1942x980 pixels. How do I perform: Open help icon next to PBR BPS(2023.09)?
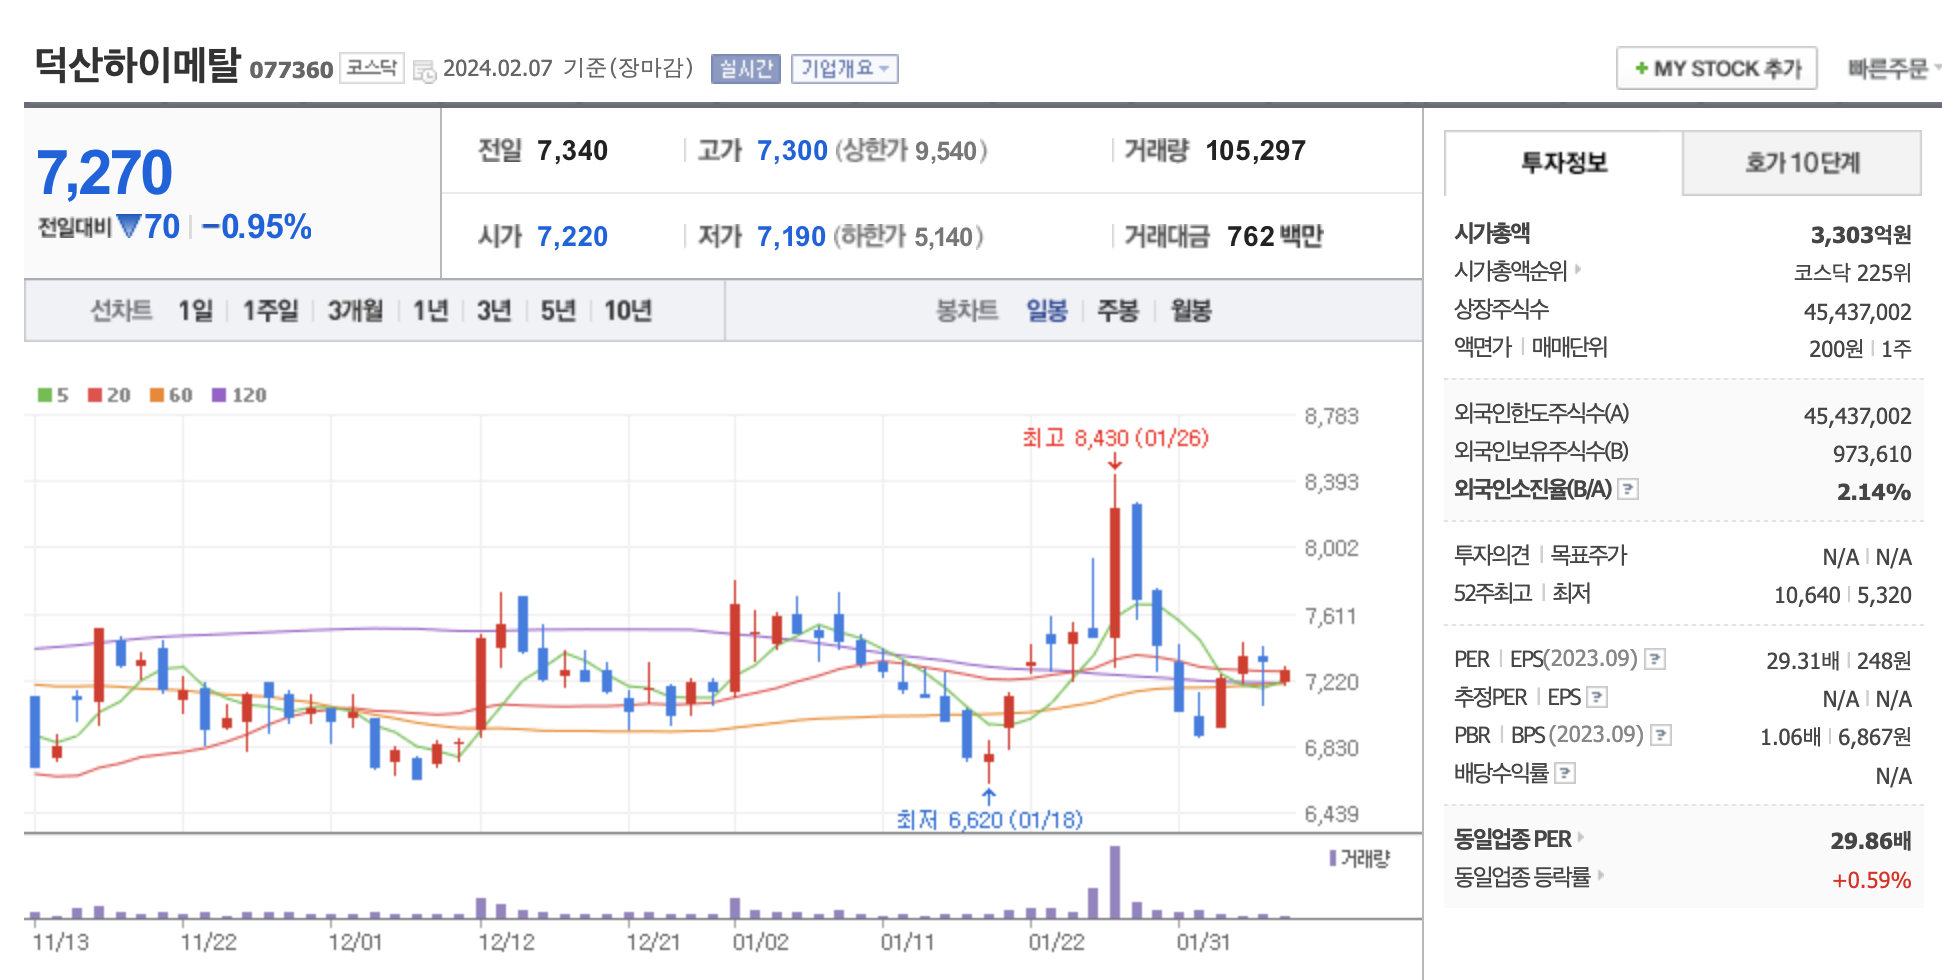(1661, 735)
